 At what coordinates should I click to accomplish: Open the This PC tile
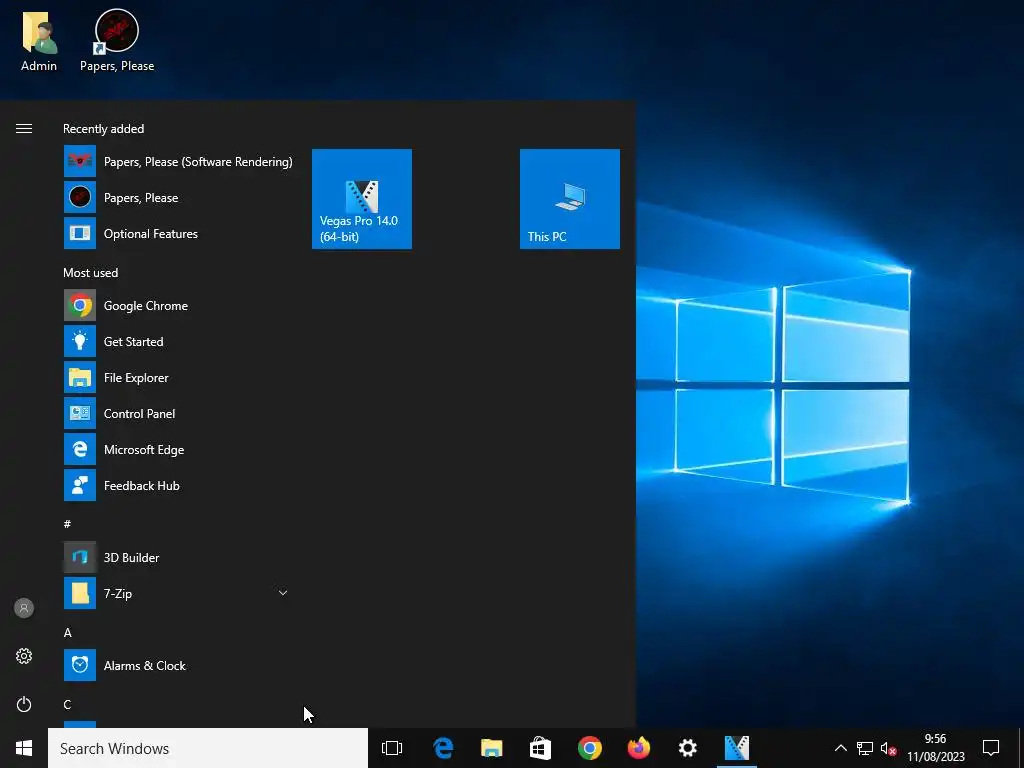(569, 199)
